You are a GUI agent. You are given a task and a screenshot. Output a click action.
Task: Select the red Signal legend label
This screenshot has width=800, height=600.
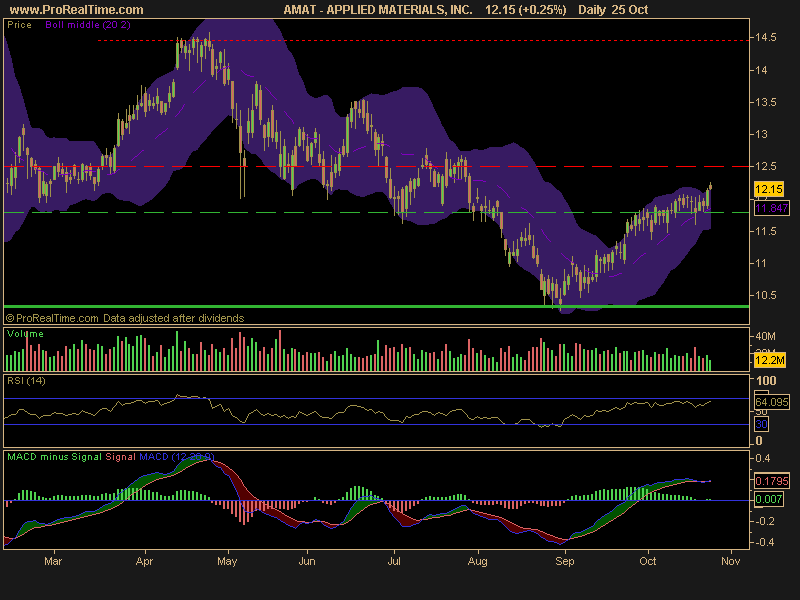click(120, 457)
